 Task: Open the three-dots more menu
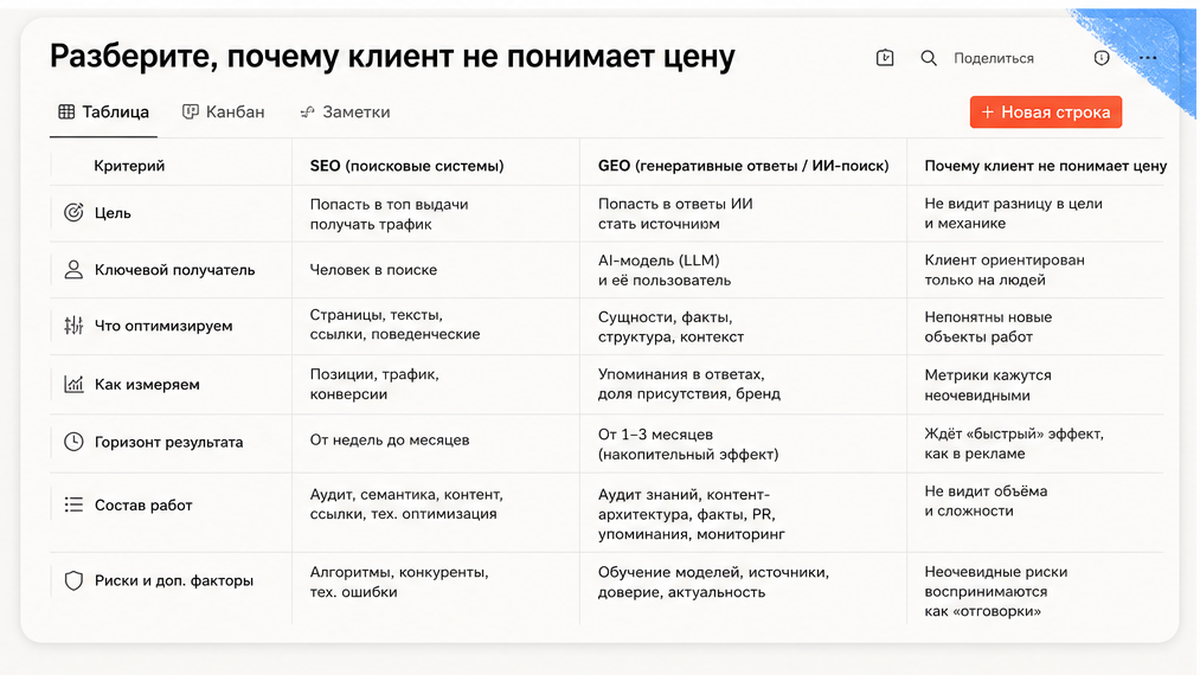(1148, 58)
